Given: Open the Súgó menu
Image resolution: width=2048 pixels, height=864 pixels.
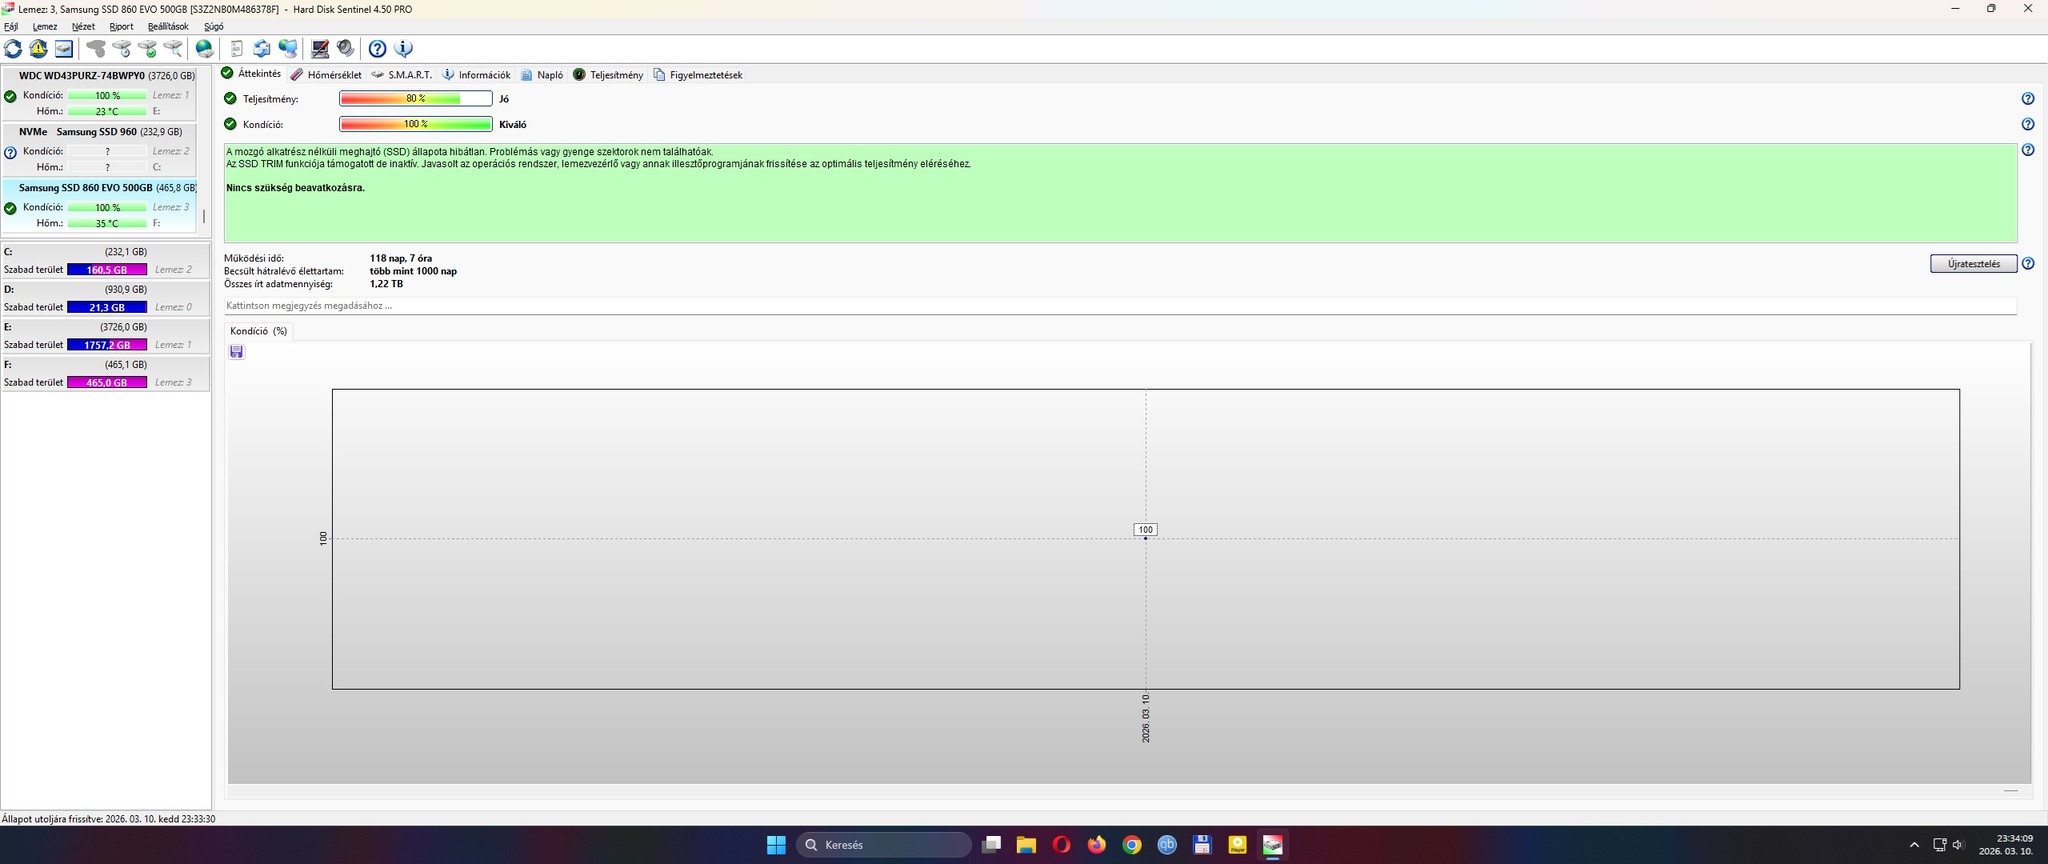Looking at the screenshot, I should tap(214, 27).
